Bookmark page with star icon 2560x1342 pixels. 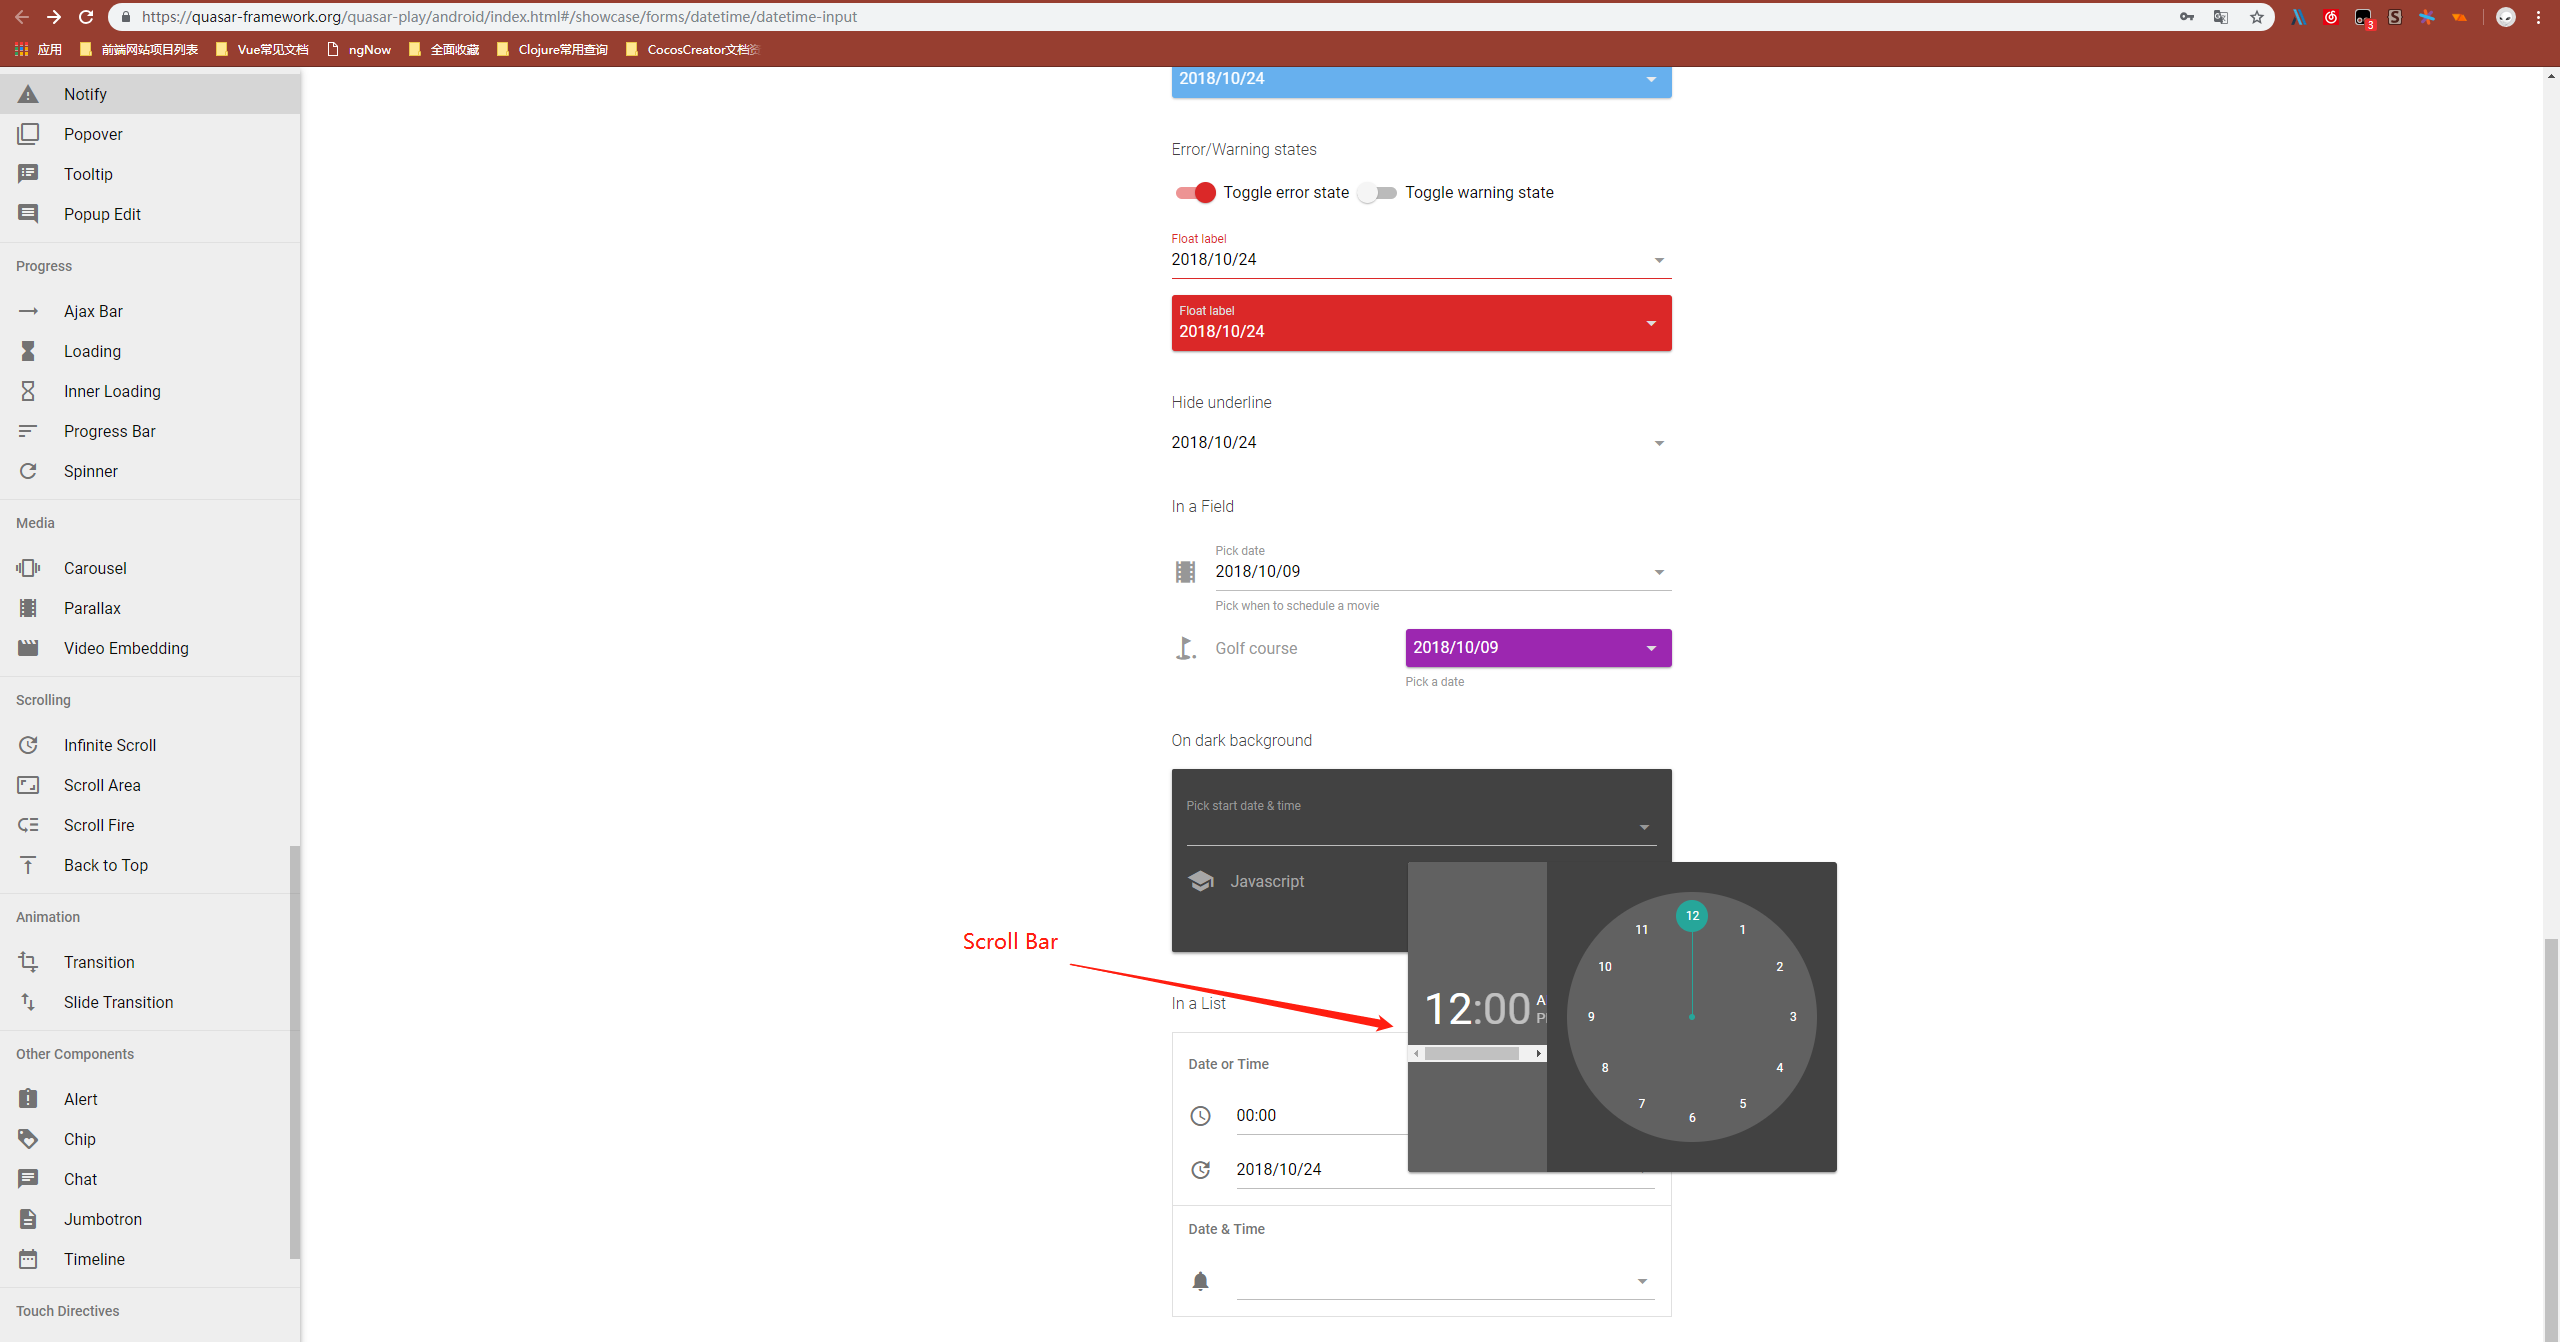click(2257, 17)
